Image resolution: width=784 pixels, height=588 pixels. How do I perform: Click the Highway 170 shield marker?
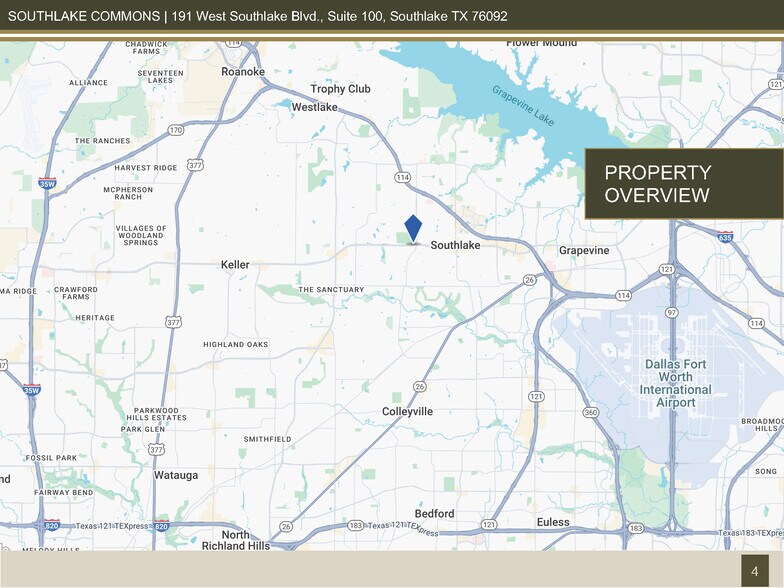(x=176, y=130)
